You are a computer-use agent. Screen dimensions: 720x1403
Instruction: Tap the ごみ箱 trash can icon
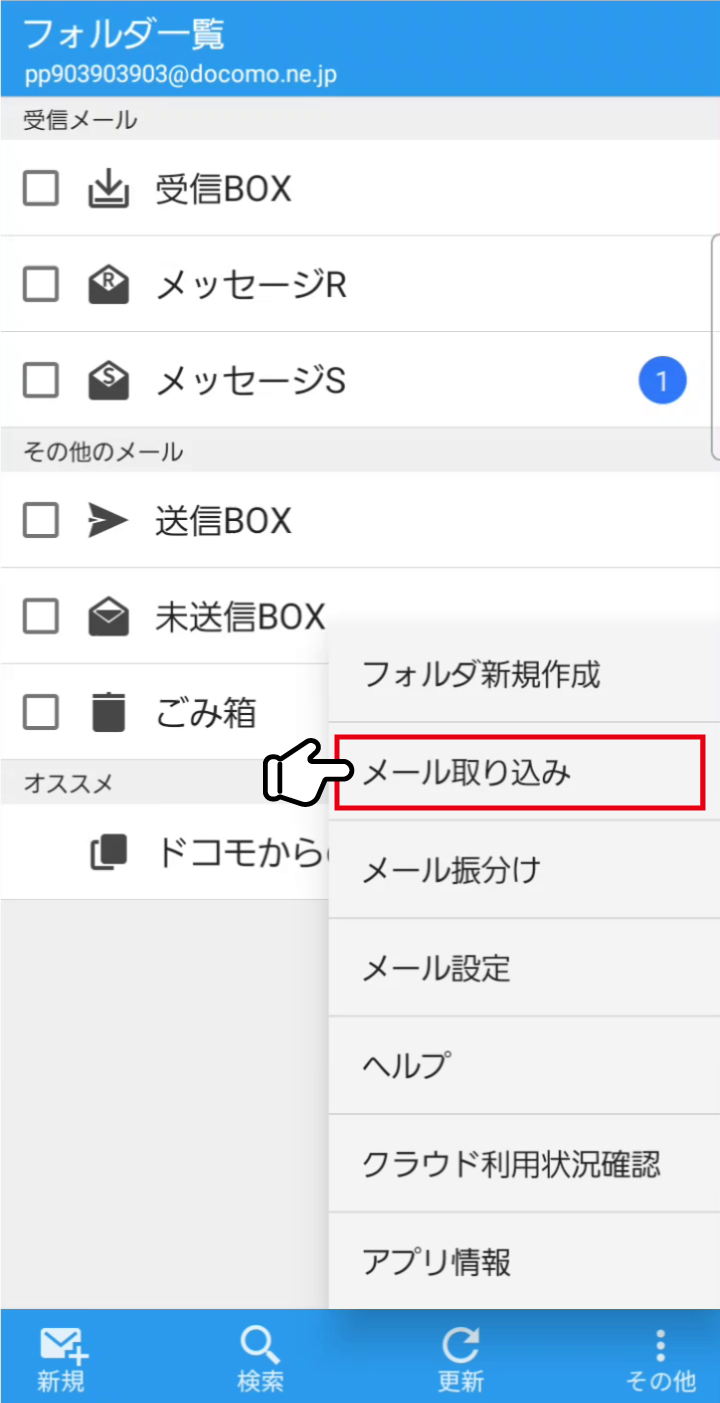(x=108, y=712)
